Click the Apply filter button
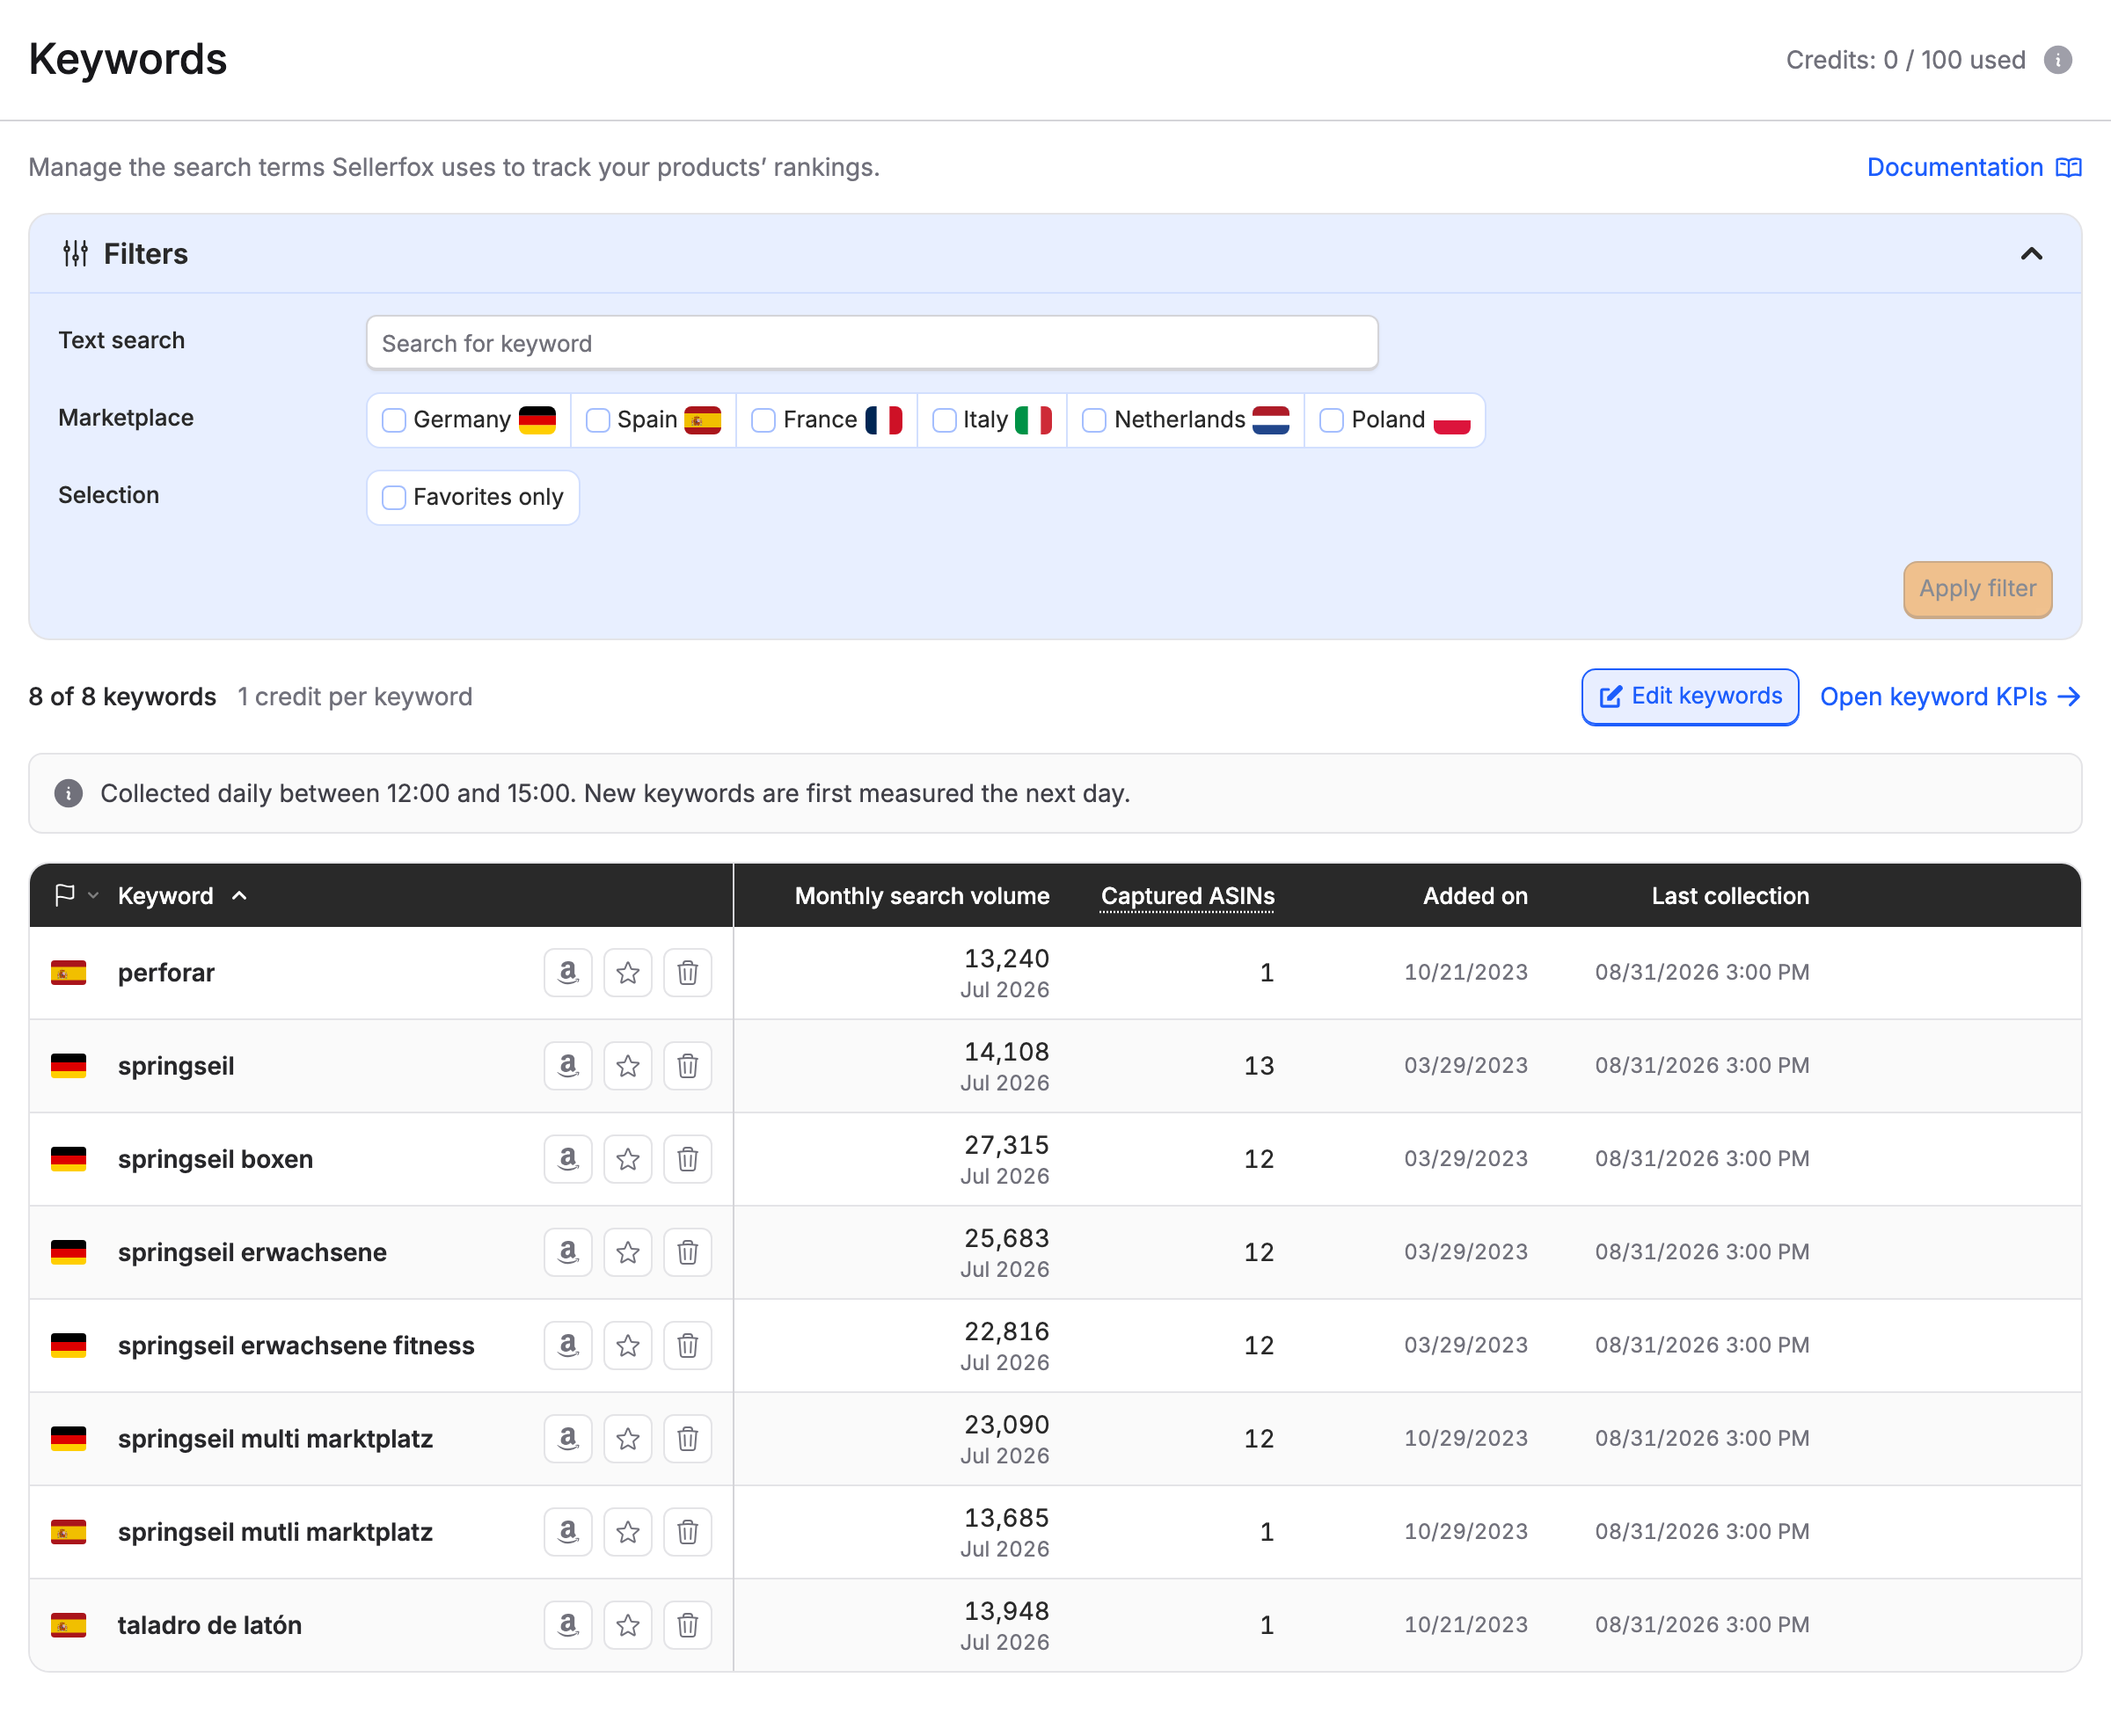This screenshot has width=2111, height=1736. [1977, 589]
